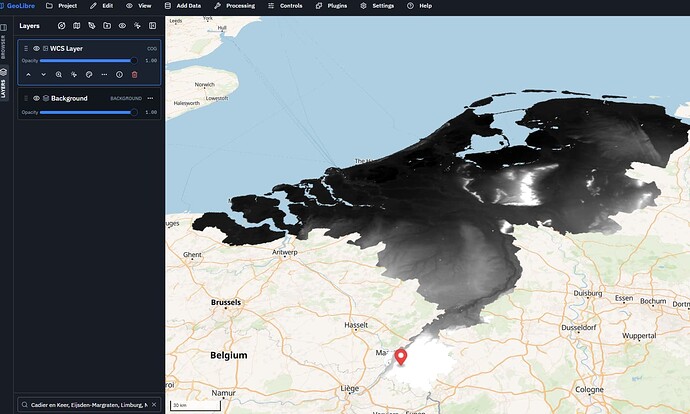Click the Brussels label on the map
Viewport: 690px width, 414px height.
click(x=226, y=302)
